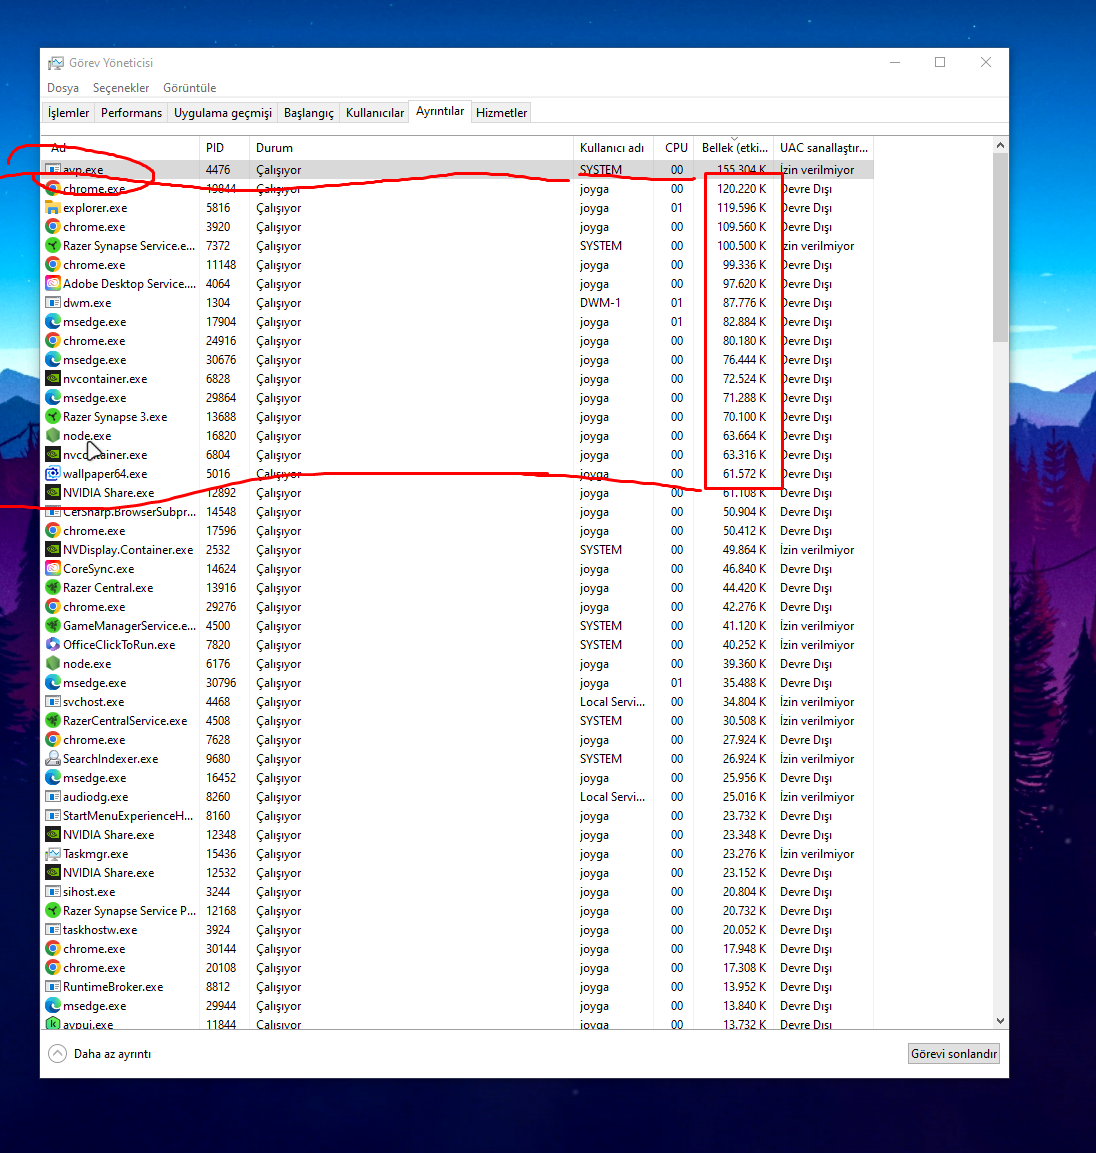Screen dimensions: 1096x1153
Task: Click the vertical scrollbar thumb
Action: coord(1000,248)
